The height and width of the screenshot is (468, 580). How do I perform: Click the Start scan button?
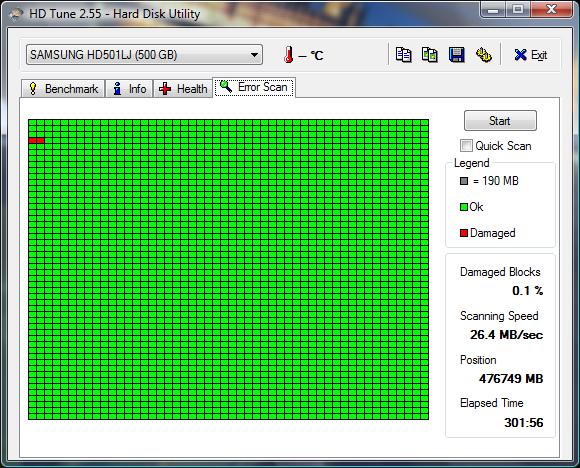click(500, 121)
